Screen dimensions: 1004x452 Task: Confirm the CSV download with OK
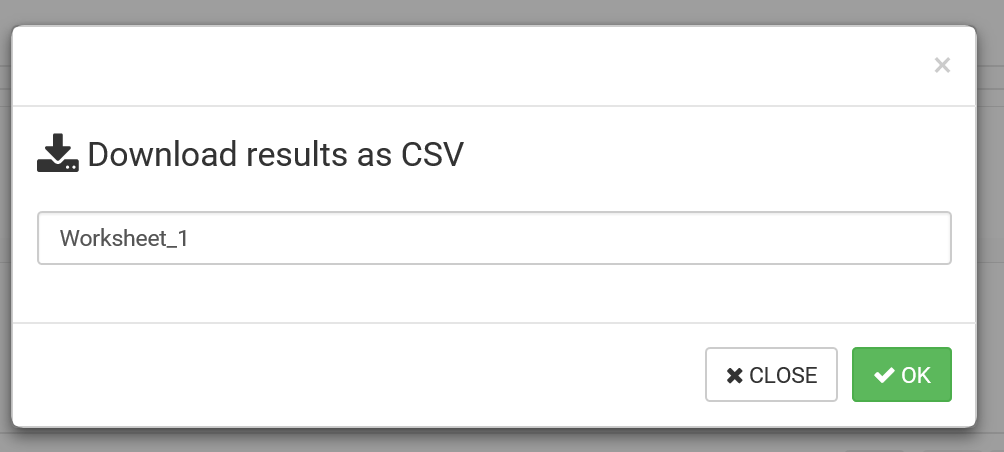(901, 375)
